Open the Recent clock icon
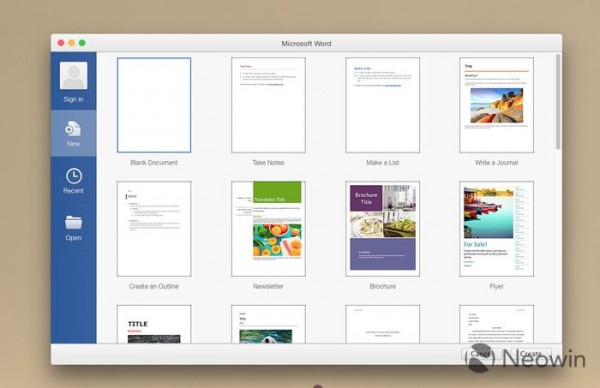 (73, 176)
